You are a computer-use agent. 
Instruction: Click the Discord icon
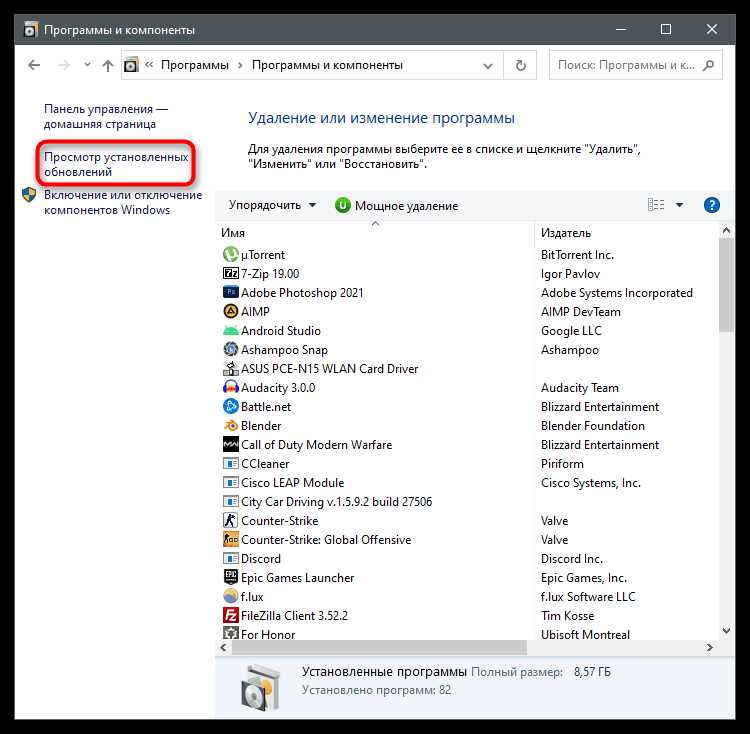[x=231, y=559]
